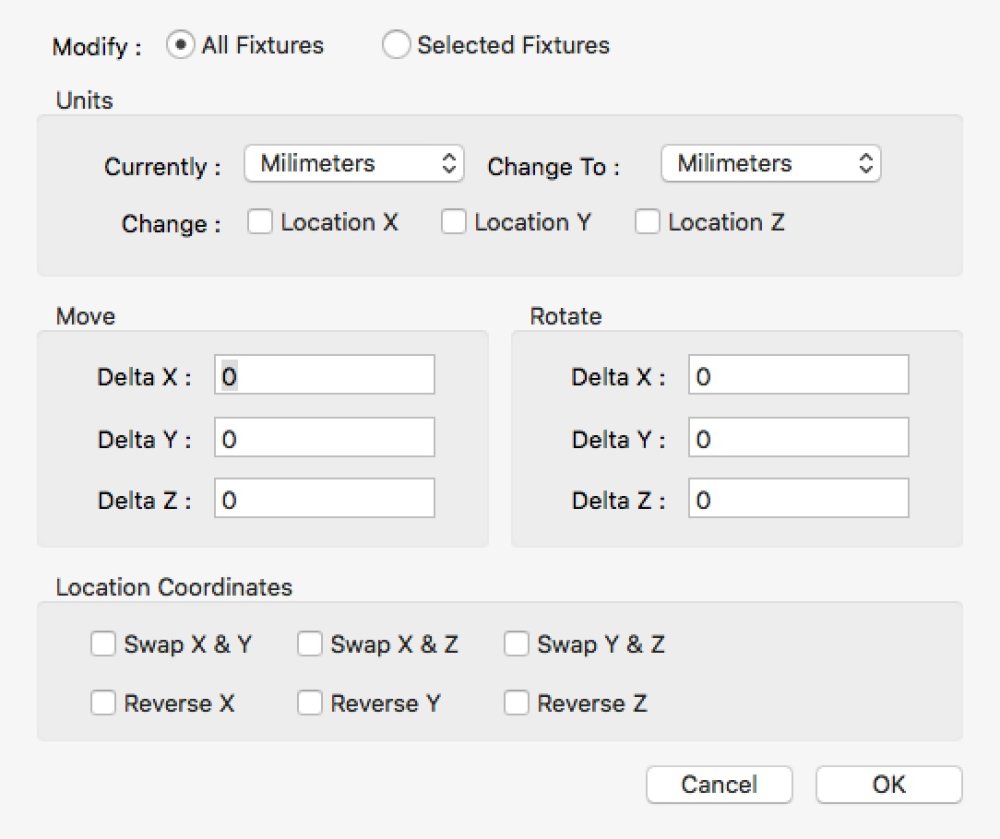
Task: Focus the Rotate Delta Y input
Action: [x=798, y=438]
